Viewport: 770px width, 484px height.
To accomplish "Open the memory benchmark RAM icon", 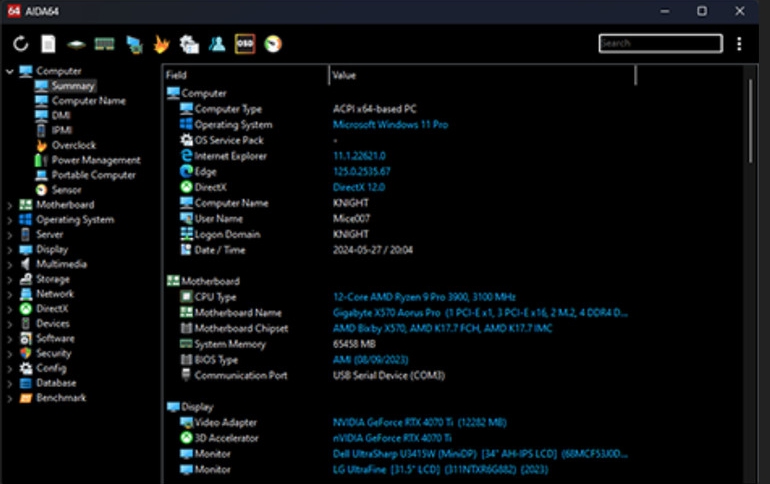I will [x=105, y=45].
